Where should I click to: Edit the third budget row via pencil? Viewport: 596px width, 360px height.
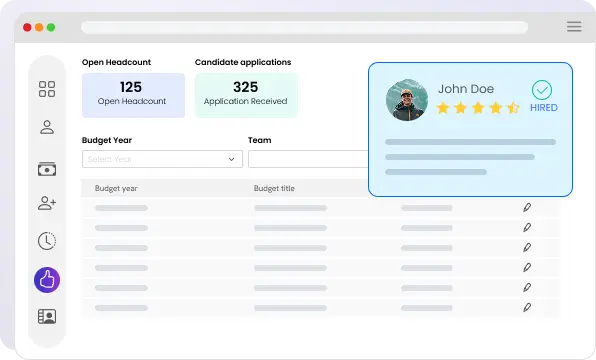coord(527,247)
